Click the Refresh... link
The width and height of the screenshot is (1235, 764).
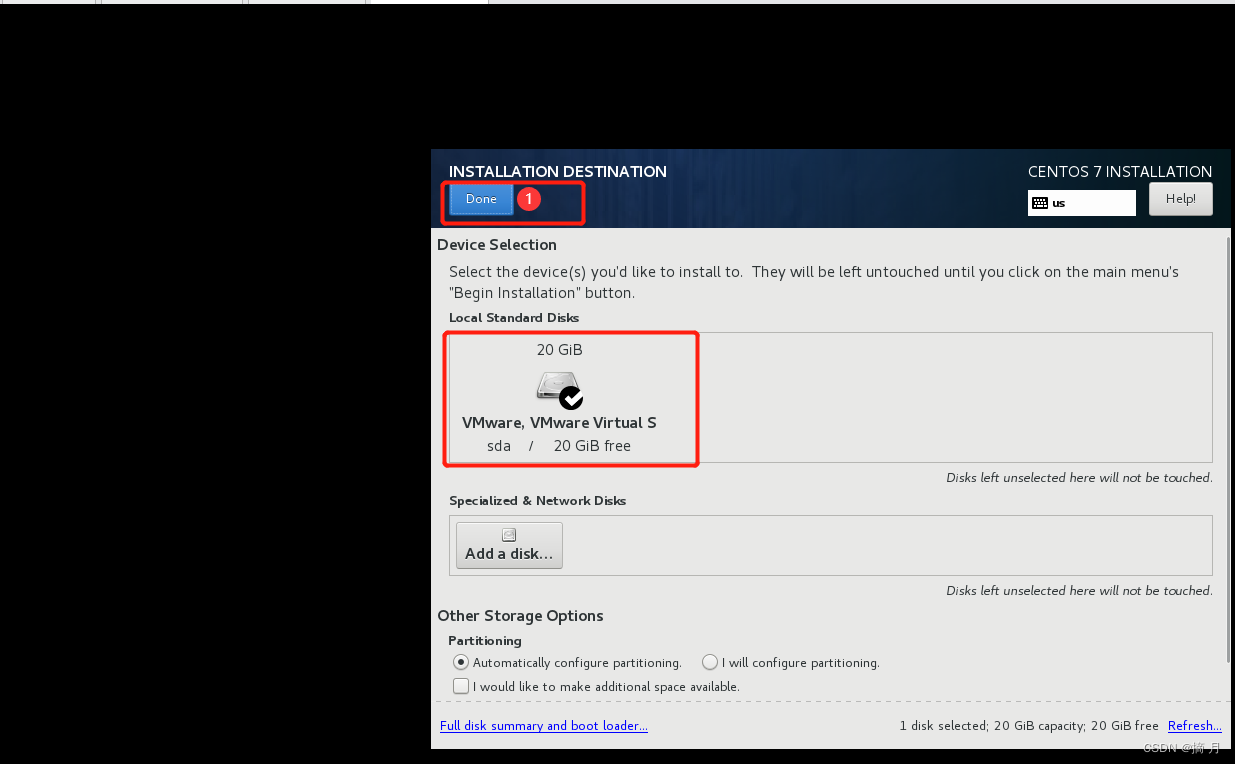tap(1195, 726)
